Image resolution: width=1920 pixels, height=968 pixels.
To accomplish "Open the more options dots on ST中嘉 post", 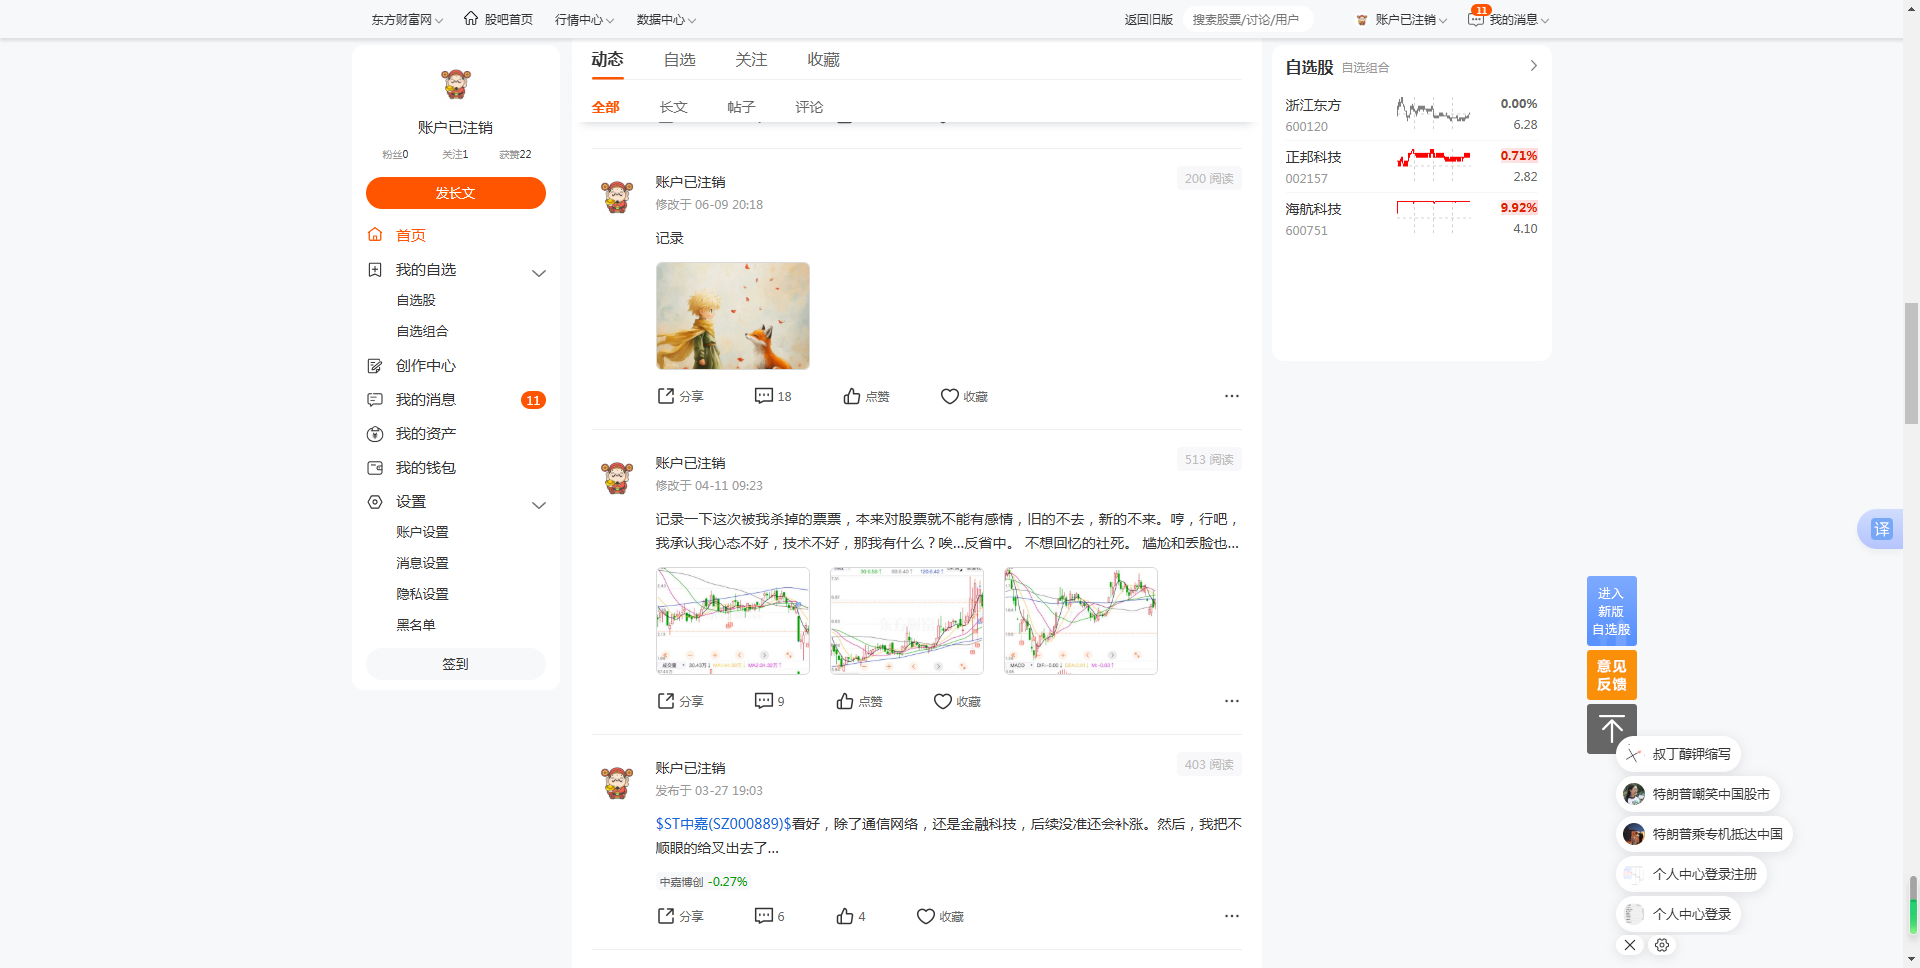I will (x=1232, y=916).
